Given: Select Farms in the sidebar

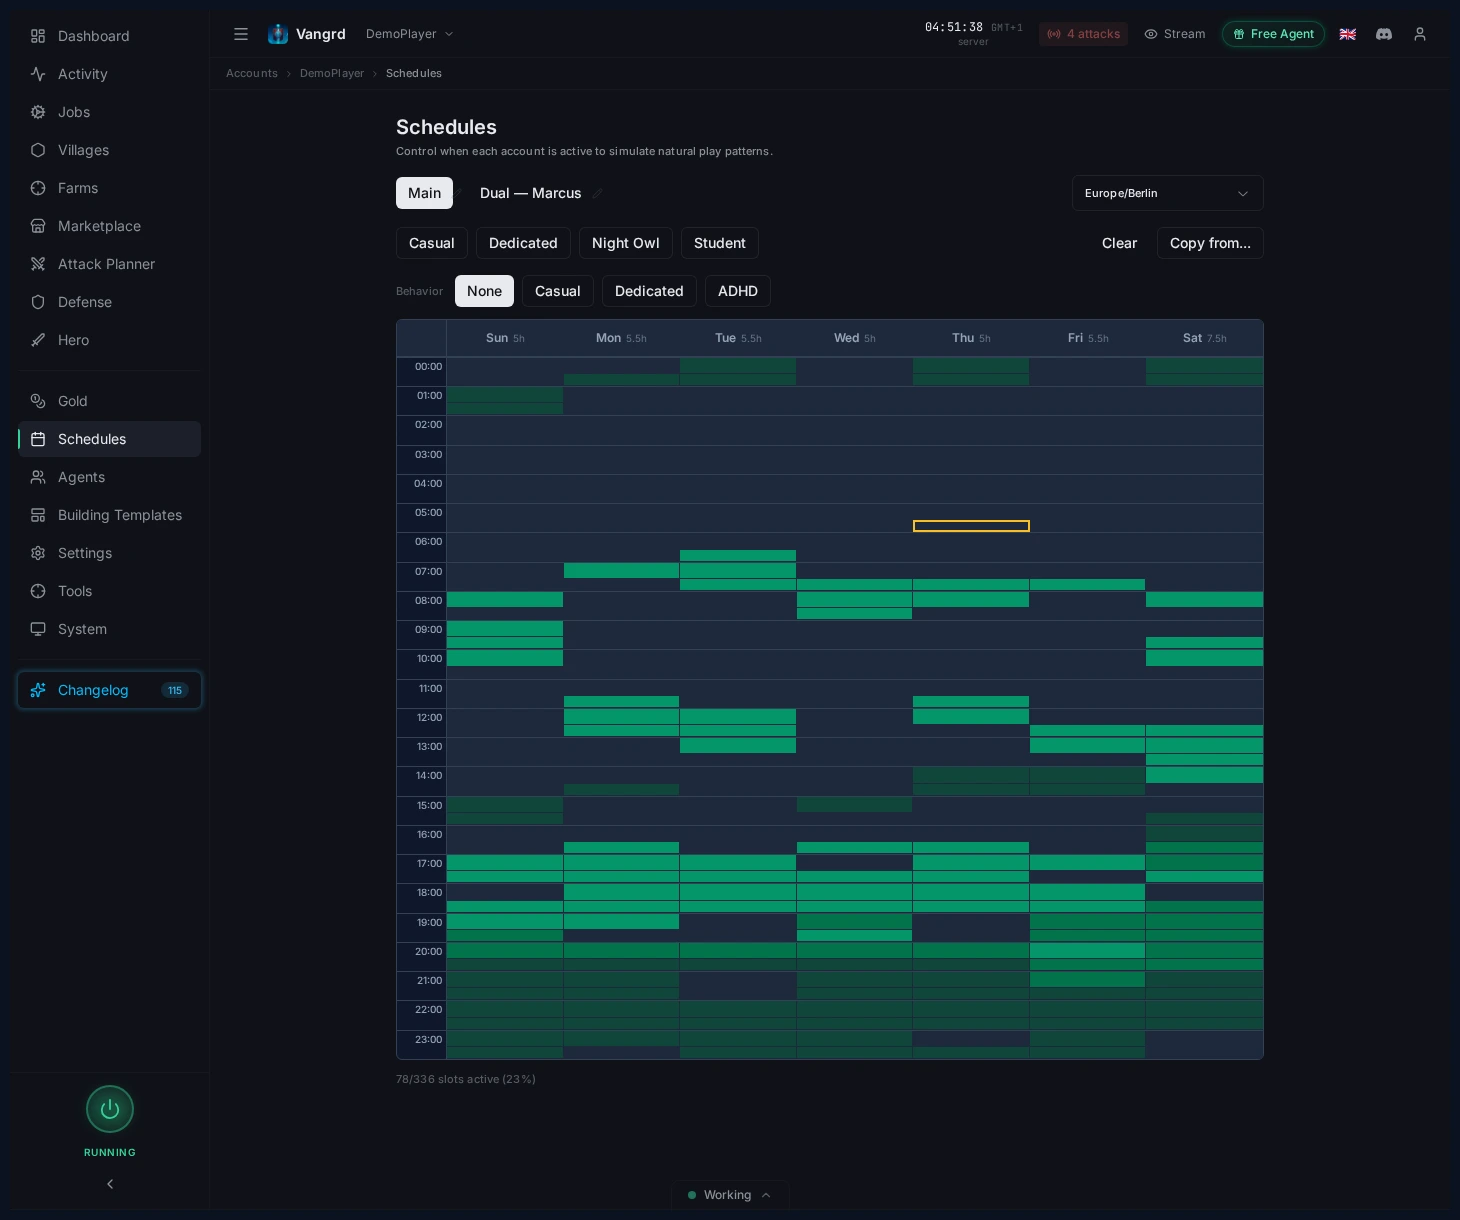Looking at the screenshot, I should (78, 187).
